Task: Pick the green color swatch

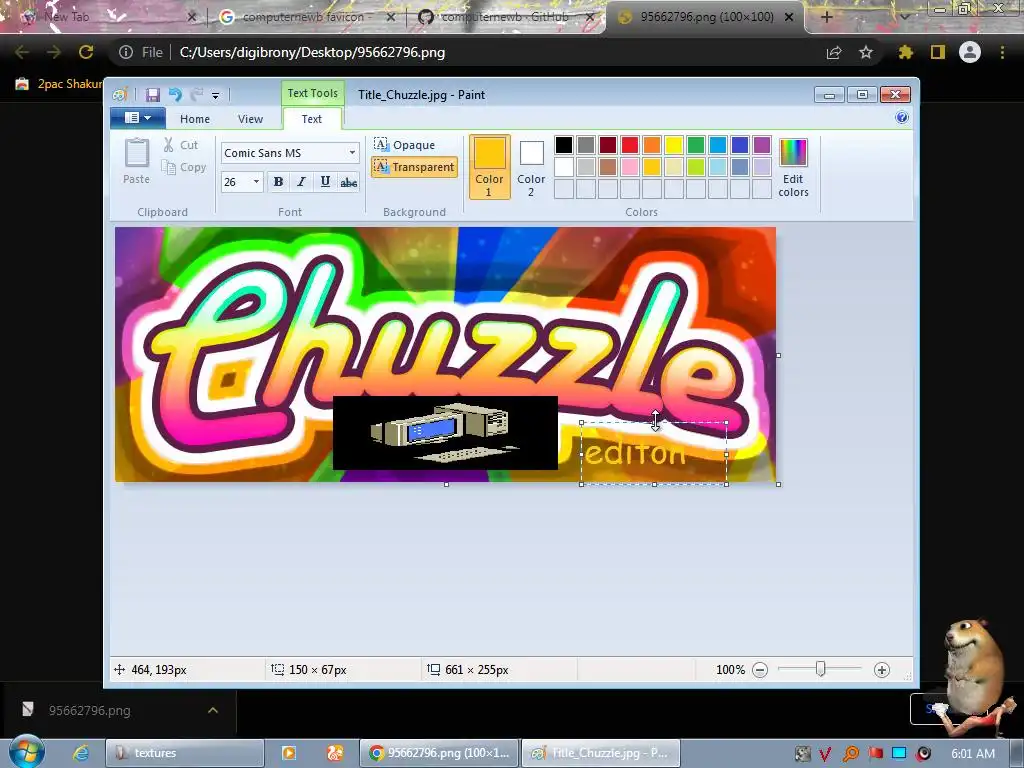Action: pyautogui.click(x=696, y=145)
